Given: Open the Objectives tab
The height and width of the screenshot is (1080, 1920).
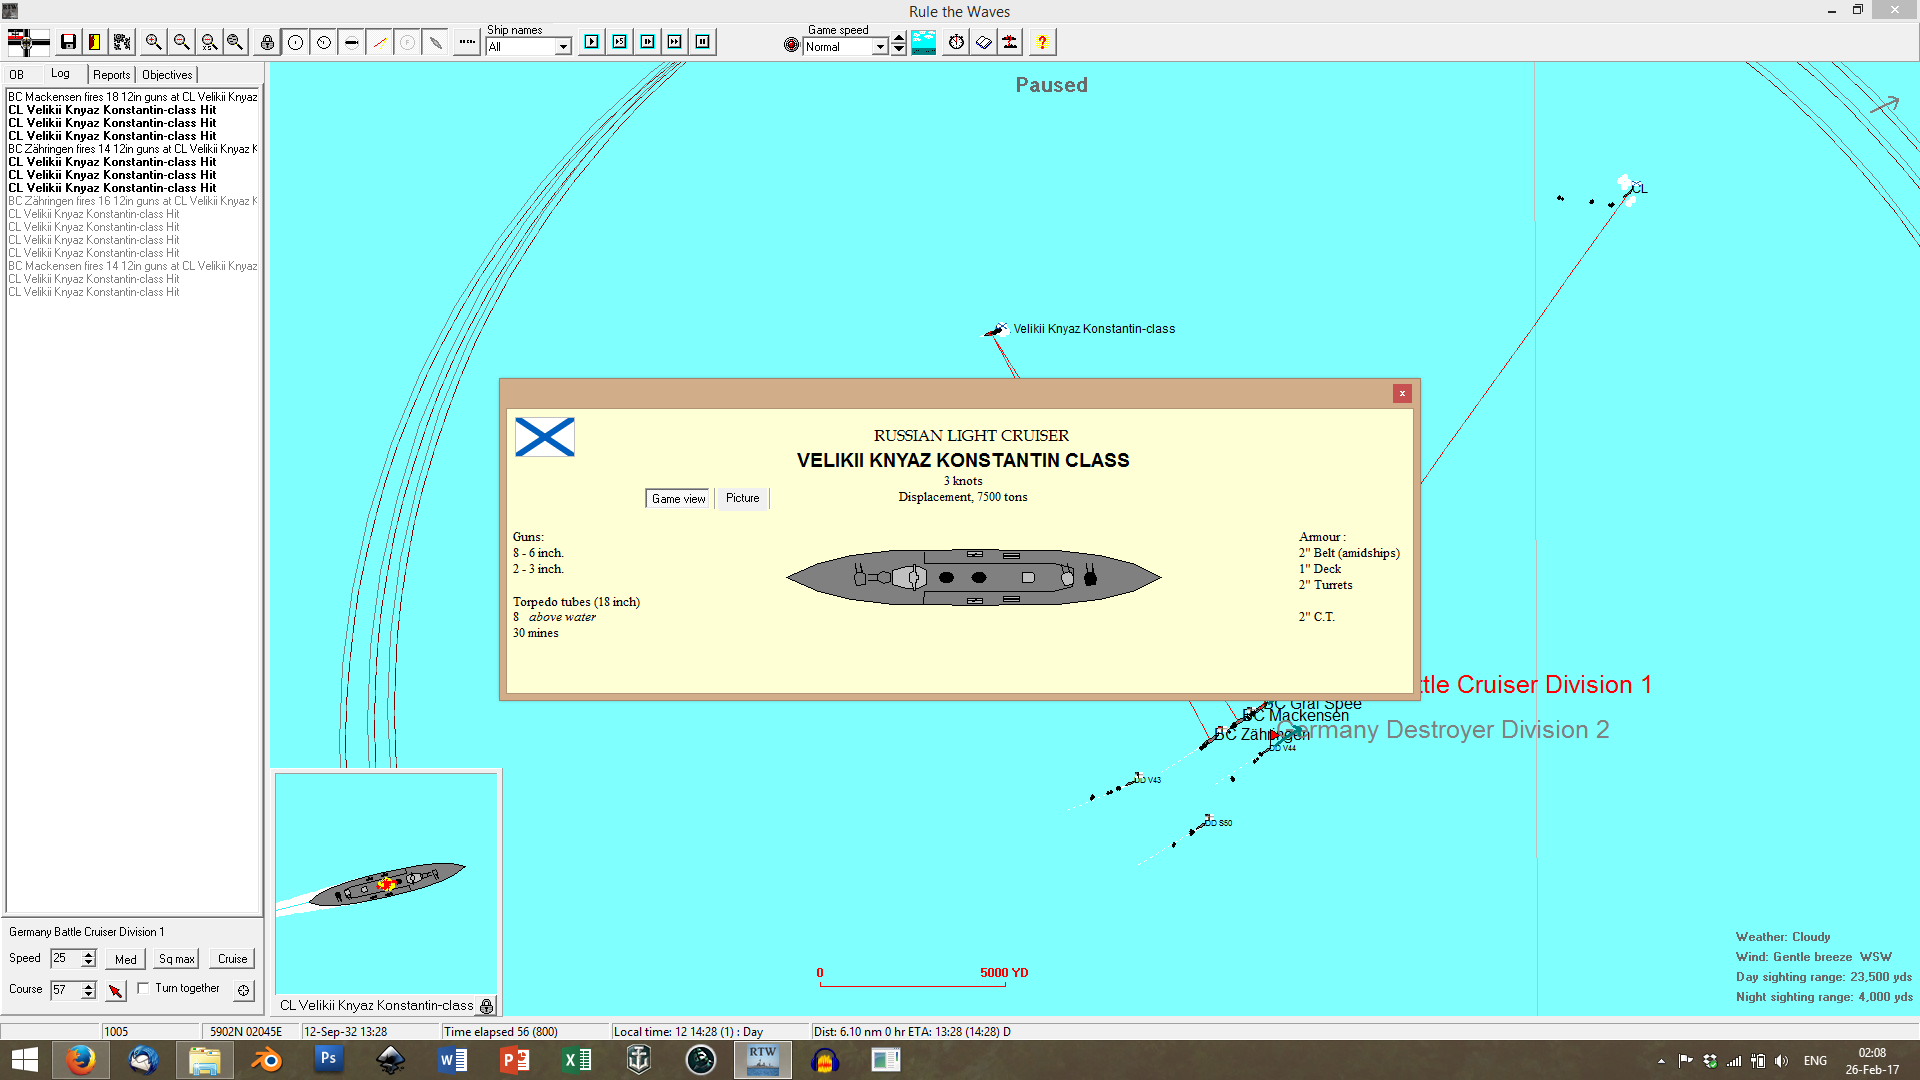Looking at the screenshot, I should 167,75.
